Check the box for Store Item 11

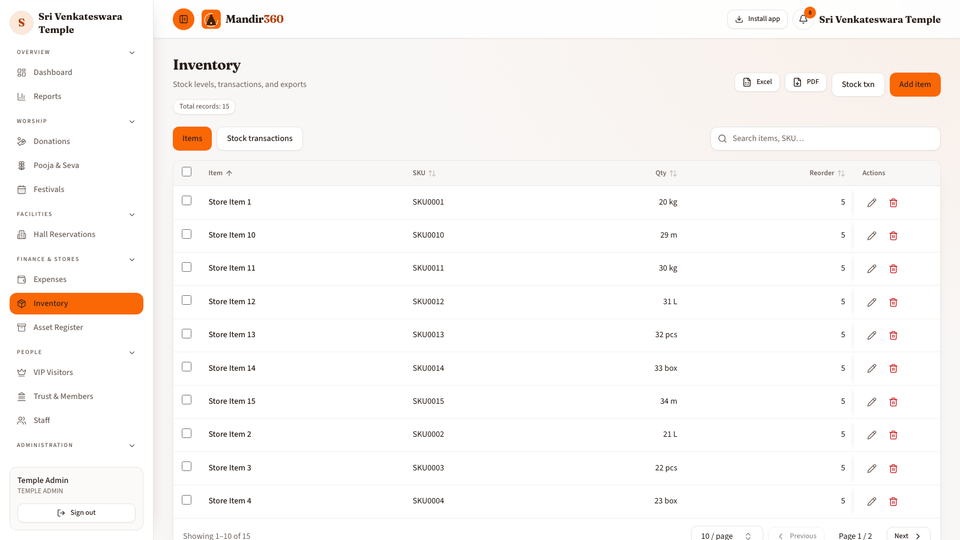(187, 267)
